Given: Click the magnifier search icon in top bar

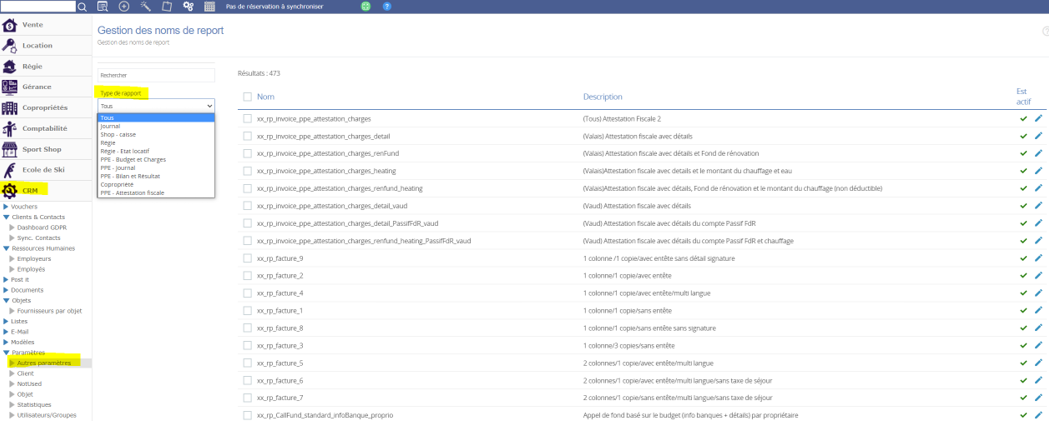Looking at the screenshot, I should coord(82,7).
